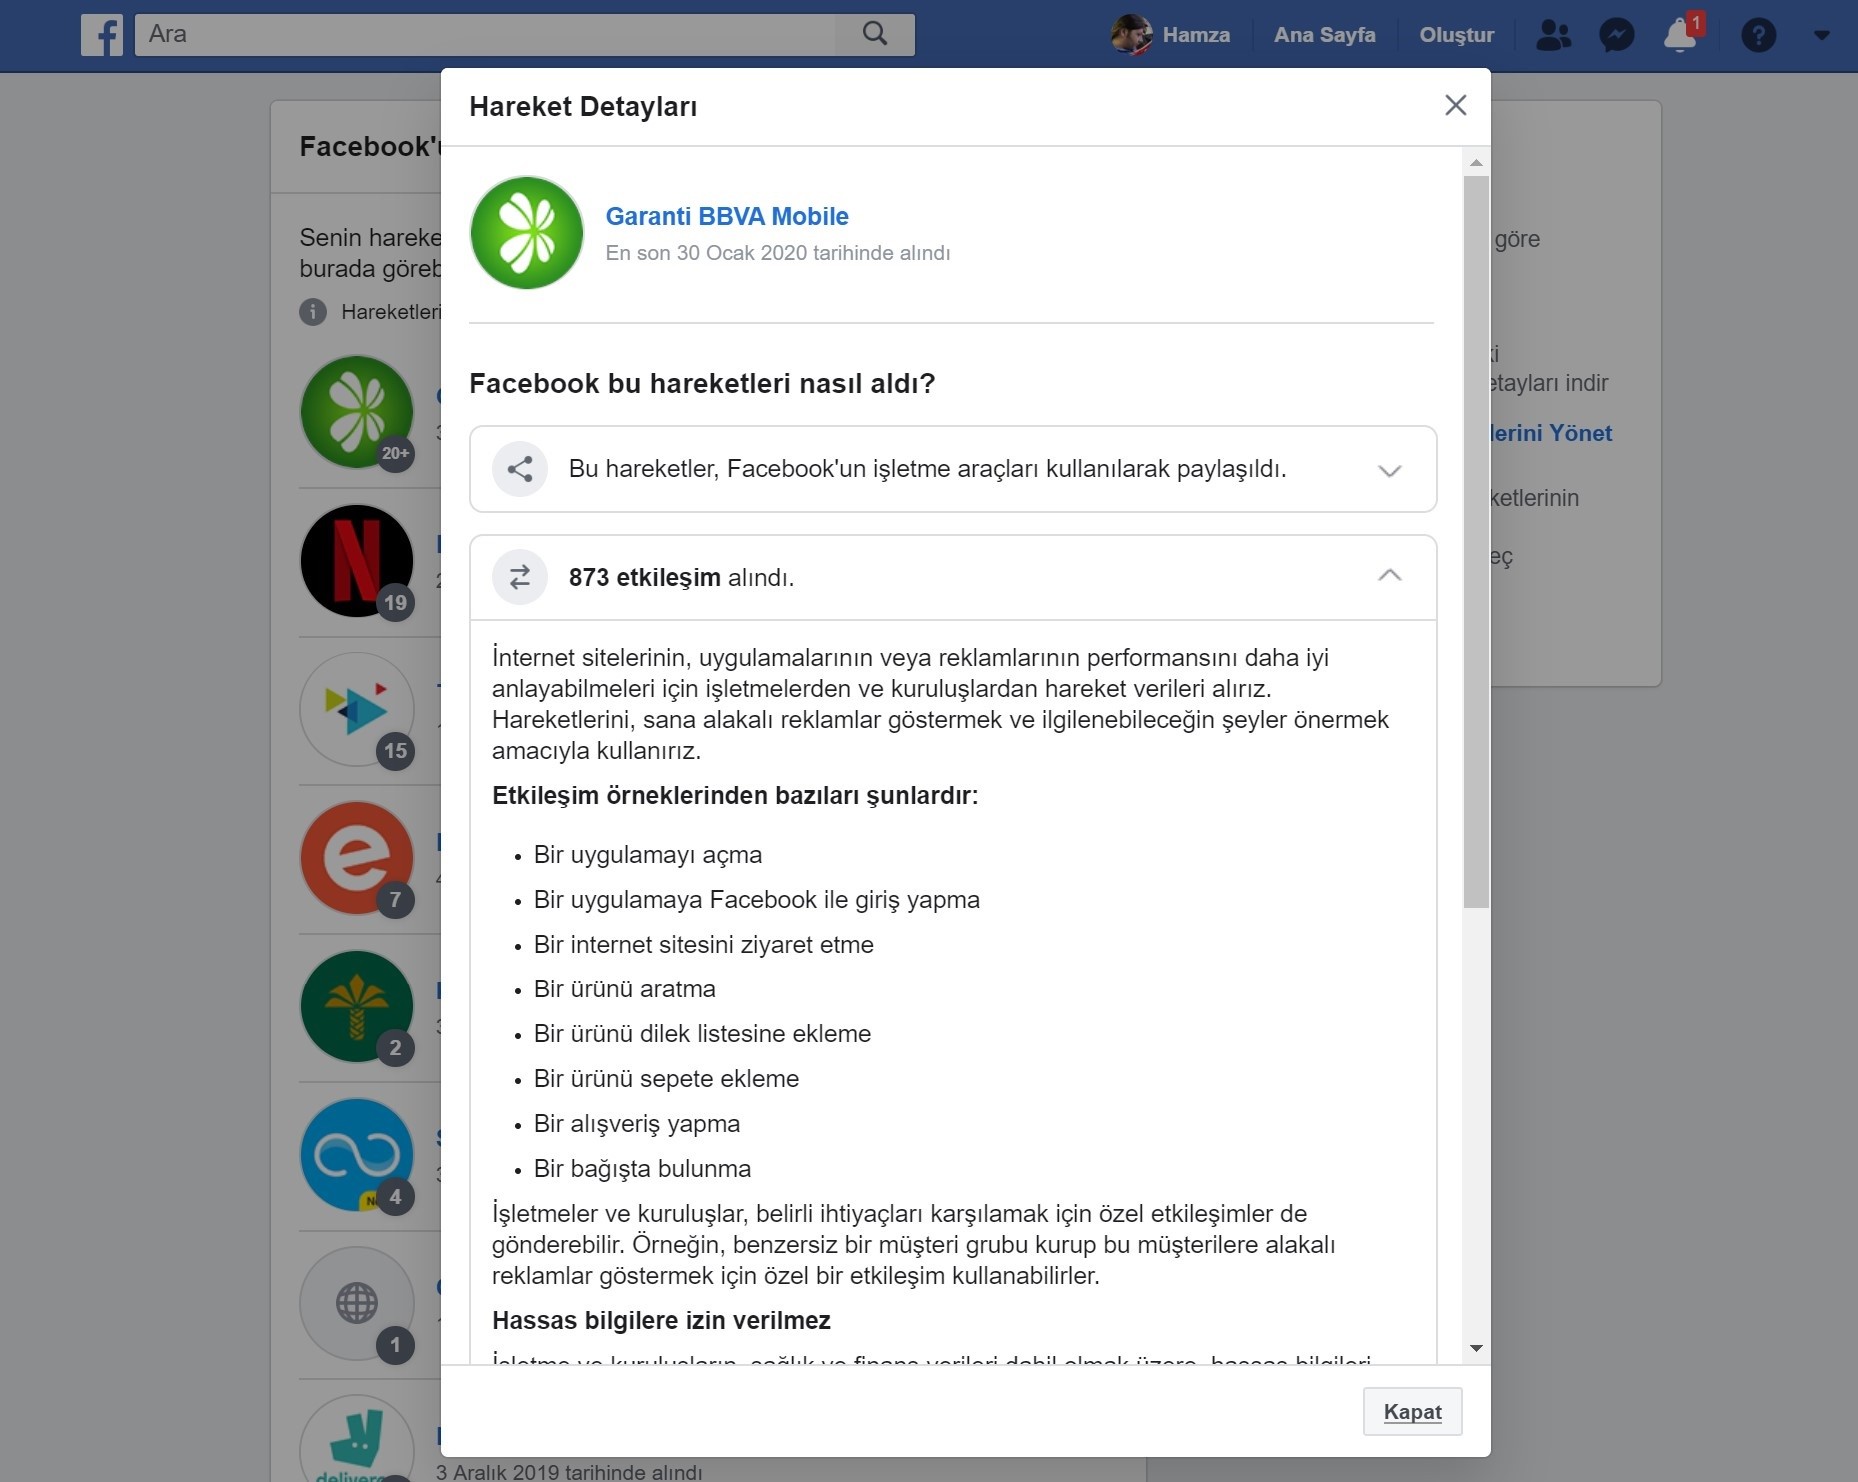This screenshot has width=1858, height=1482.
Task: Click the Garanti BBVA Mobile logo in the dialog
Action: (527, 233)
